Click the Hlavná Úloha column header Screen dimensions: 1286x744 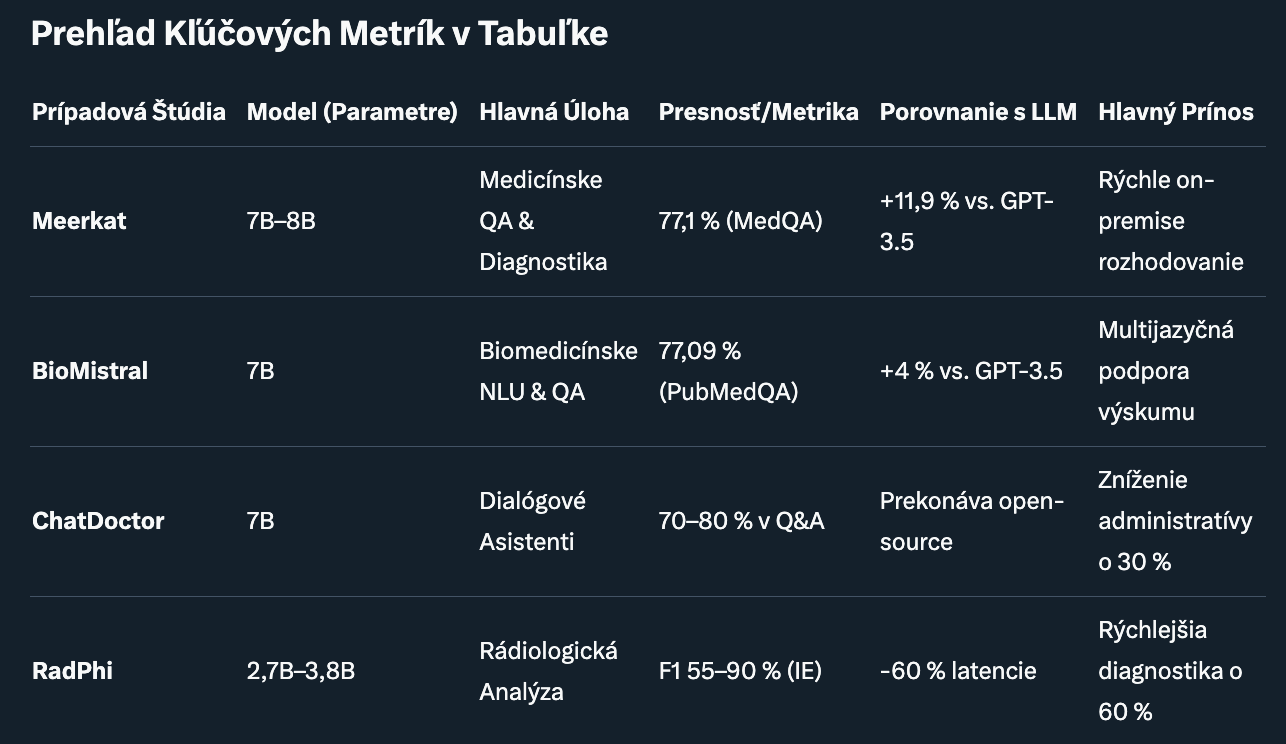[x=554, y=112]
